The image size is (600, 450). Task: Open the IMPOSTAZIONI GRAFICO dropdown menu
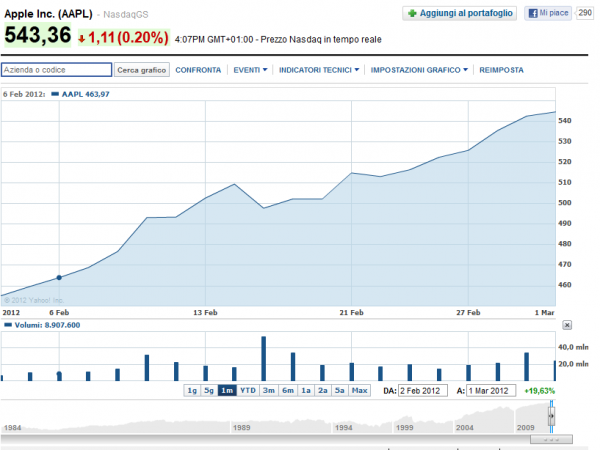(x=419, y=70)
